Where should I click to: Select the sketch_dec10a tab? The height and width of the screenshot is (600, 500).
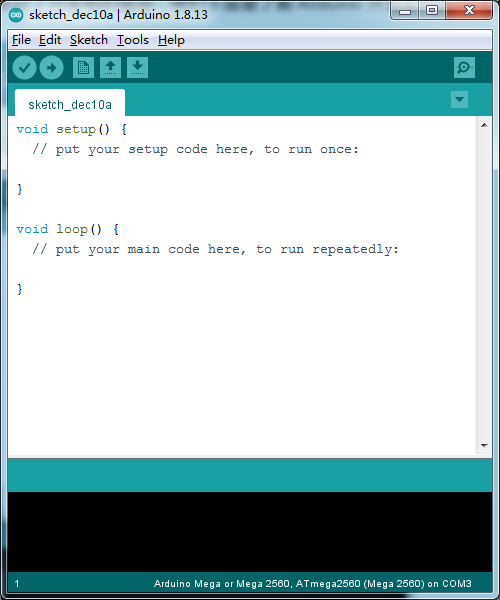(70, 103)
